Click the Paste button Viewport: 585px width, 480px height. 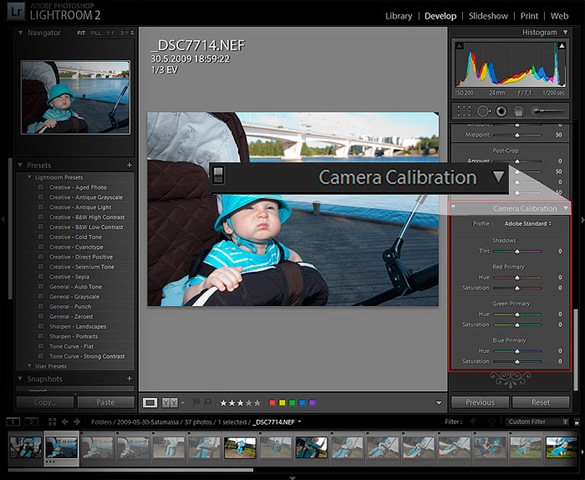[x=106, y=402]
